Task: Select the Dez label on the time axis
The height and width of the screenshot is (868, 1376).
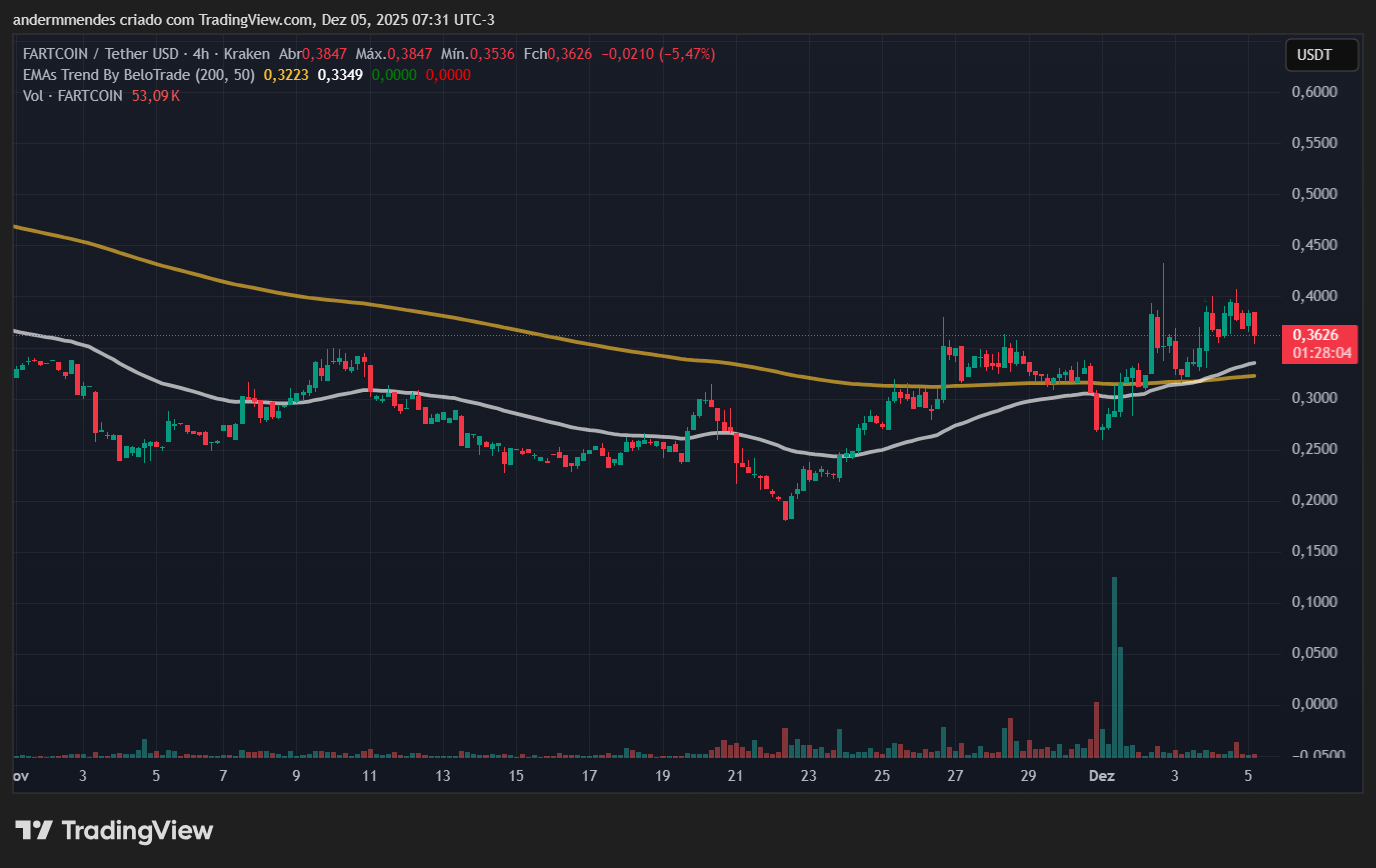Action: (1102, 775)
